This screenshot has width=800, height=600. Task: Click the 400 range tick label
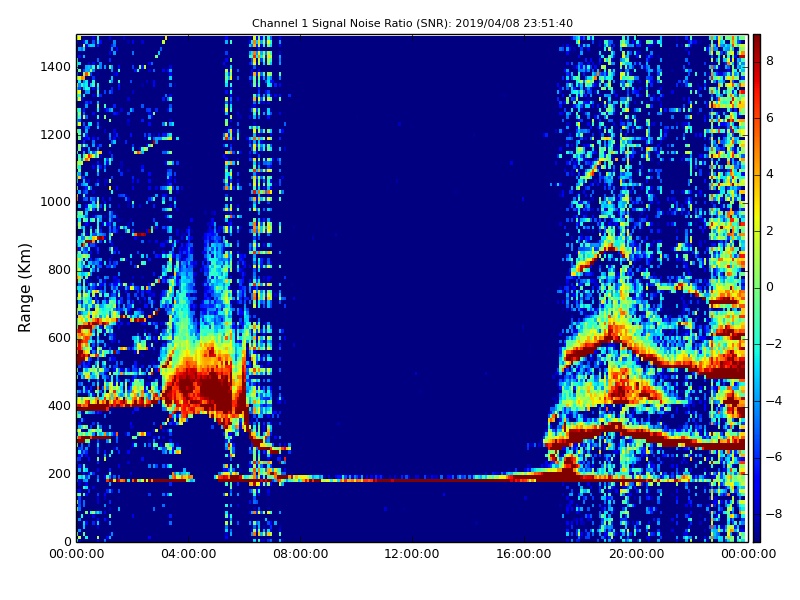pyautogui.click(x=59, y=406)
